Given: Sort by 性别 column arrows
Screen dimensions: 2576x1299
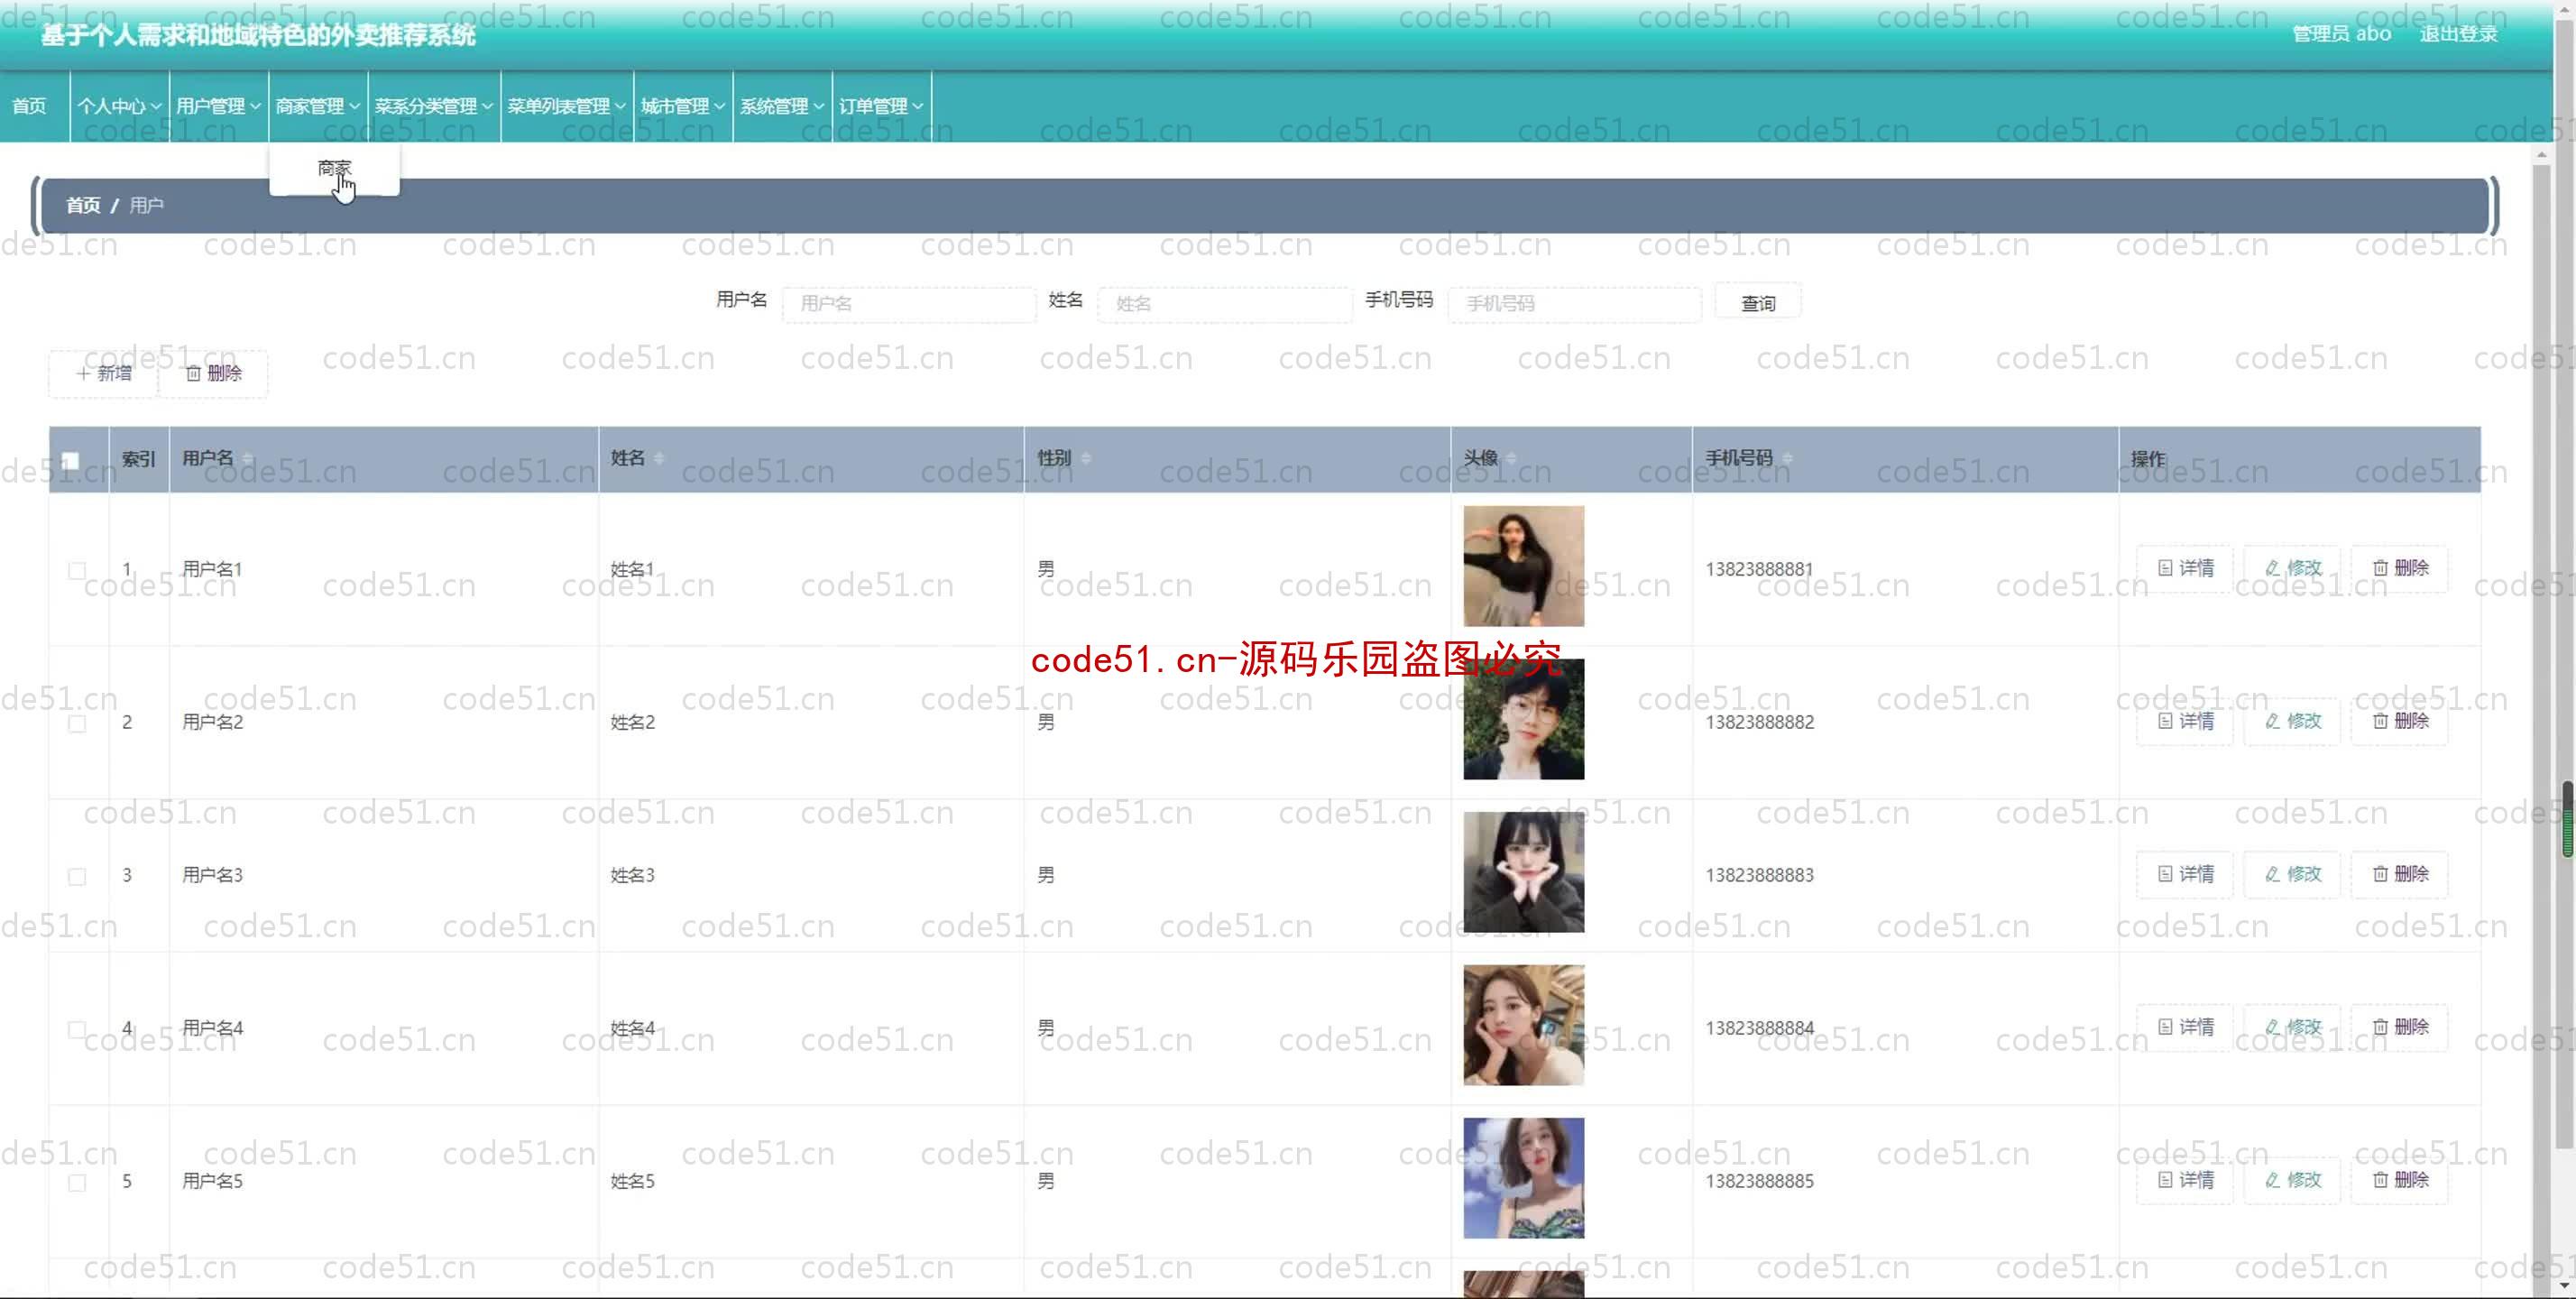Looking at the screenshot, I should 1085,459.
